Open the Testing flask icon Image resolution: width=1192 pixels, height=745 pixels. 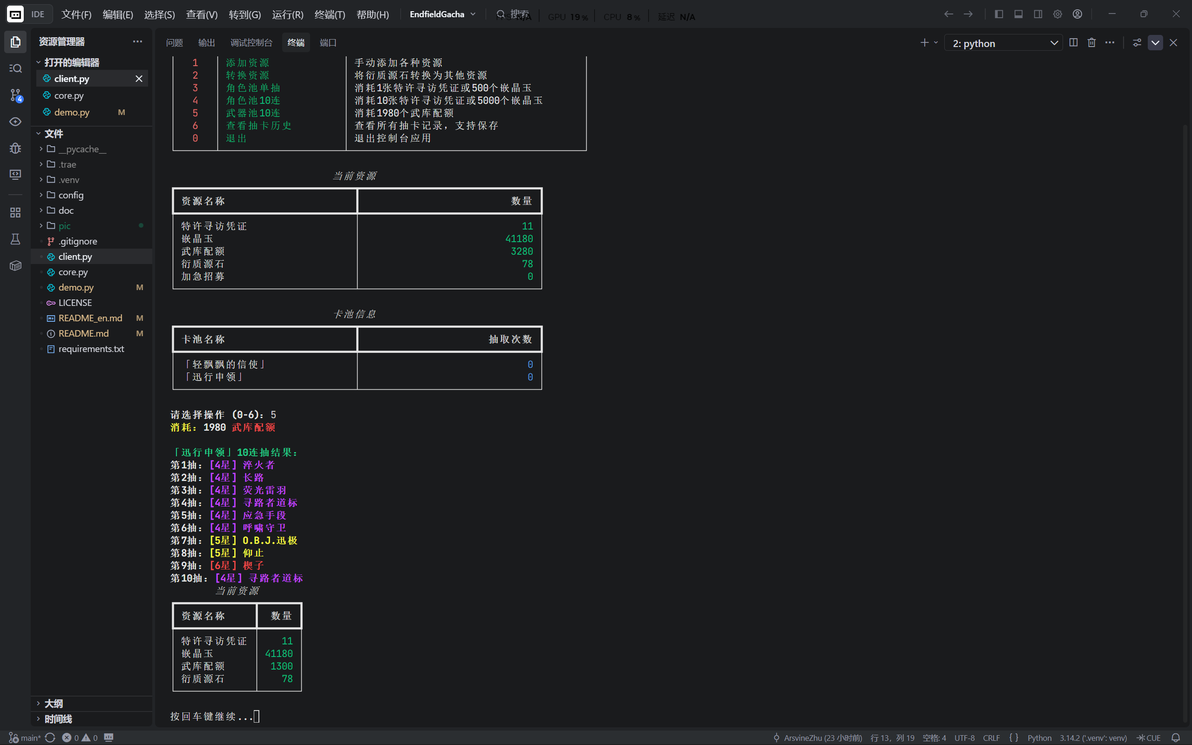tap(15, 239)
